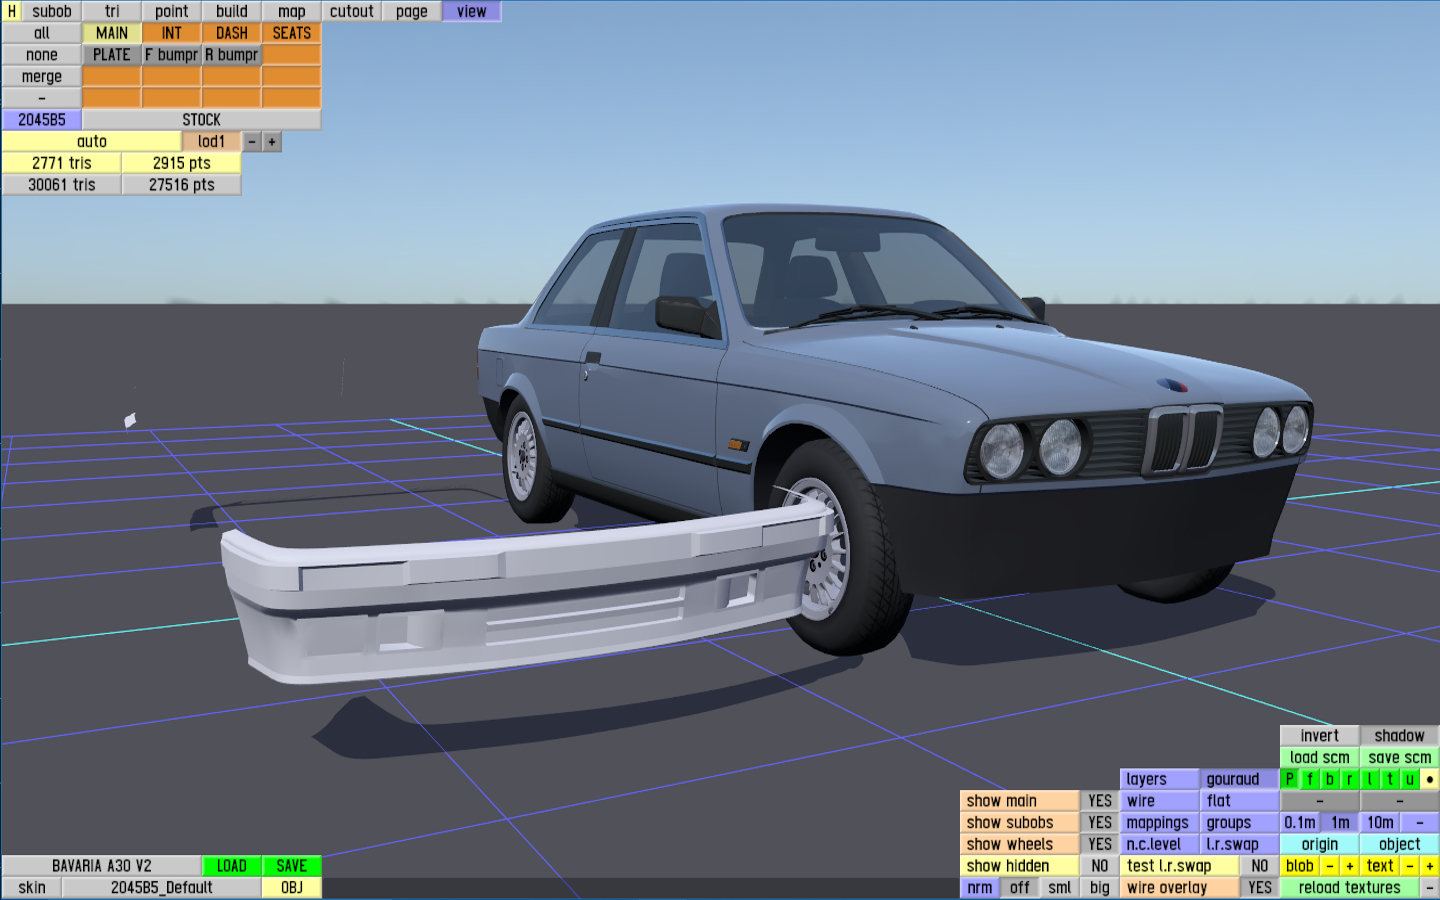Select the DASH subobject
The height and width of the screenshot is (900, 1440).
tap(232, 33)
